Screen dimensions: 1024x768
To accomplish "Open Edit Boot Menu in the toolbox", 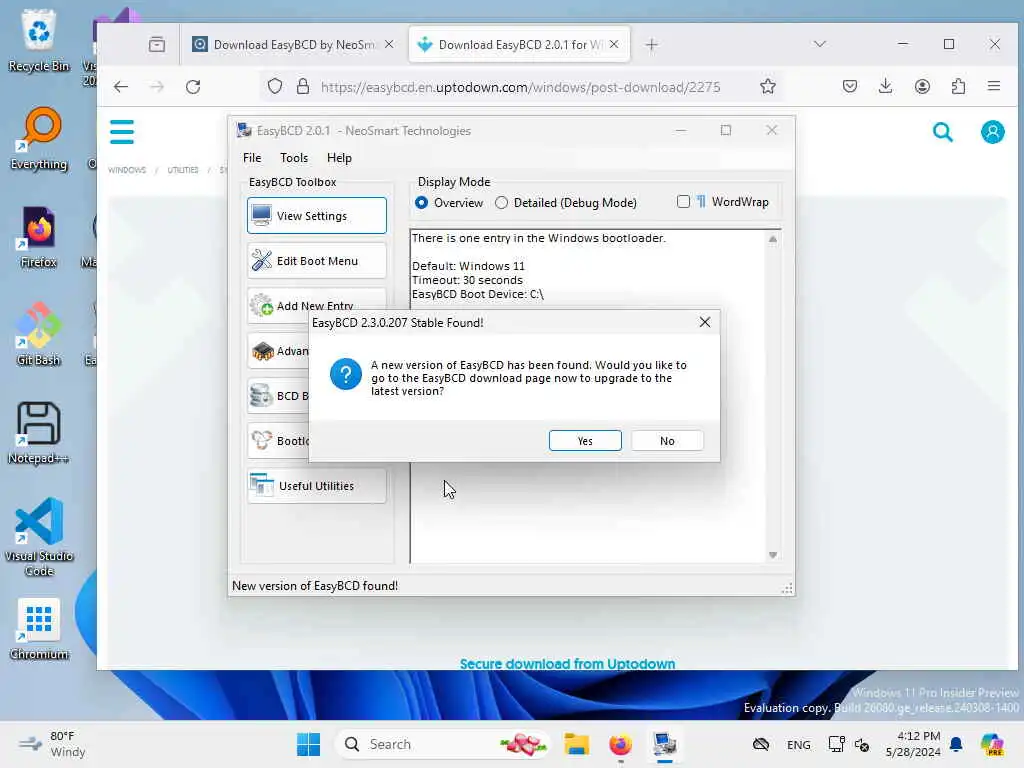I will (x=317, y=261).
